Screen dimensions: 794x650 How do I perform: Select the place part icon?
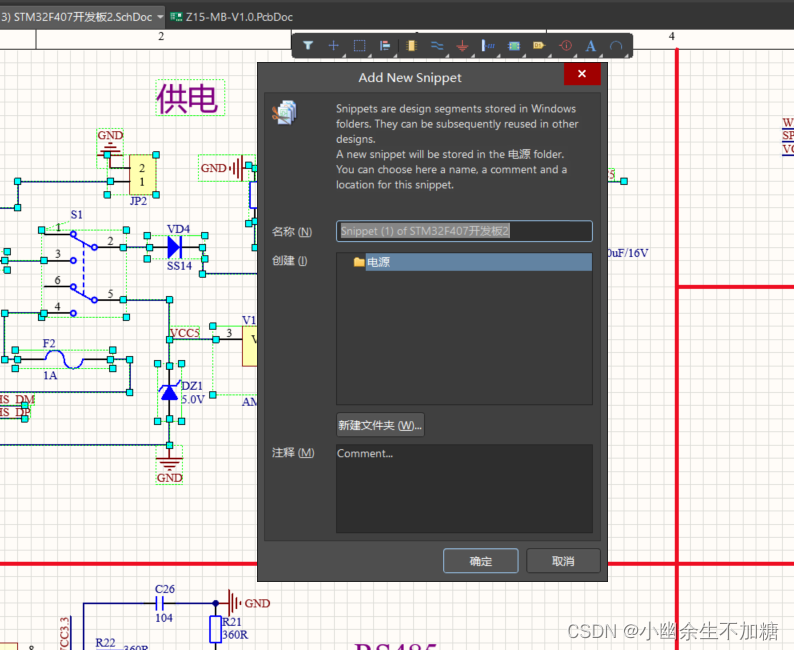(411, 46)
